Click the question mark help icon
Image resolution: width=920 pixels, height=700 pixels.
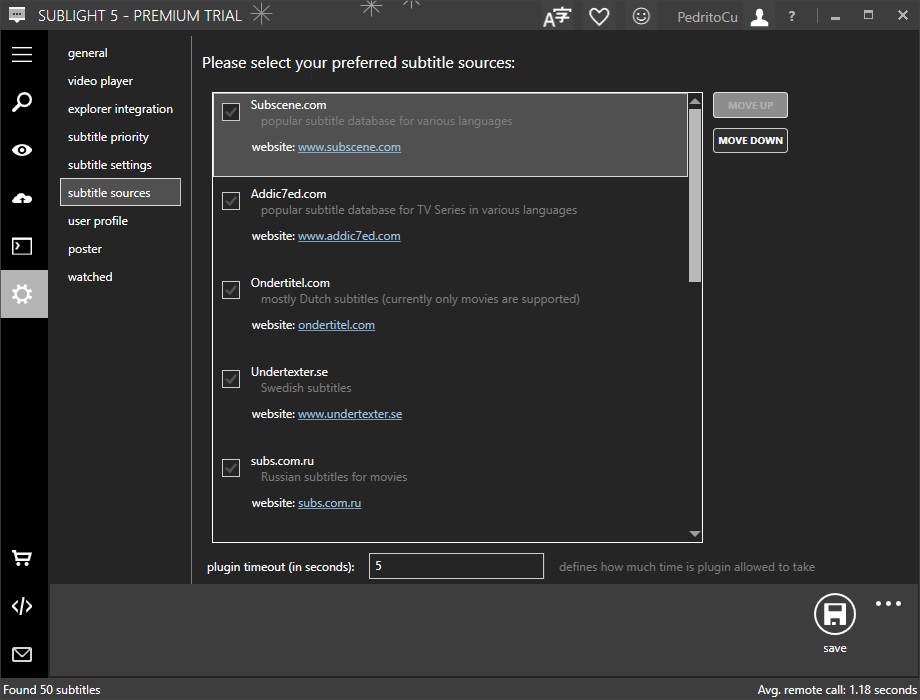[792, 16]
